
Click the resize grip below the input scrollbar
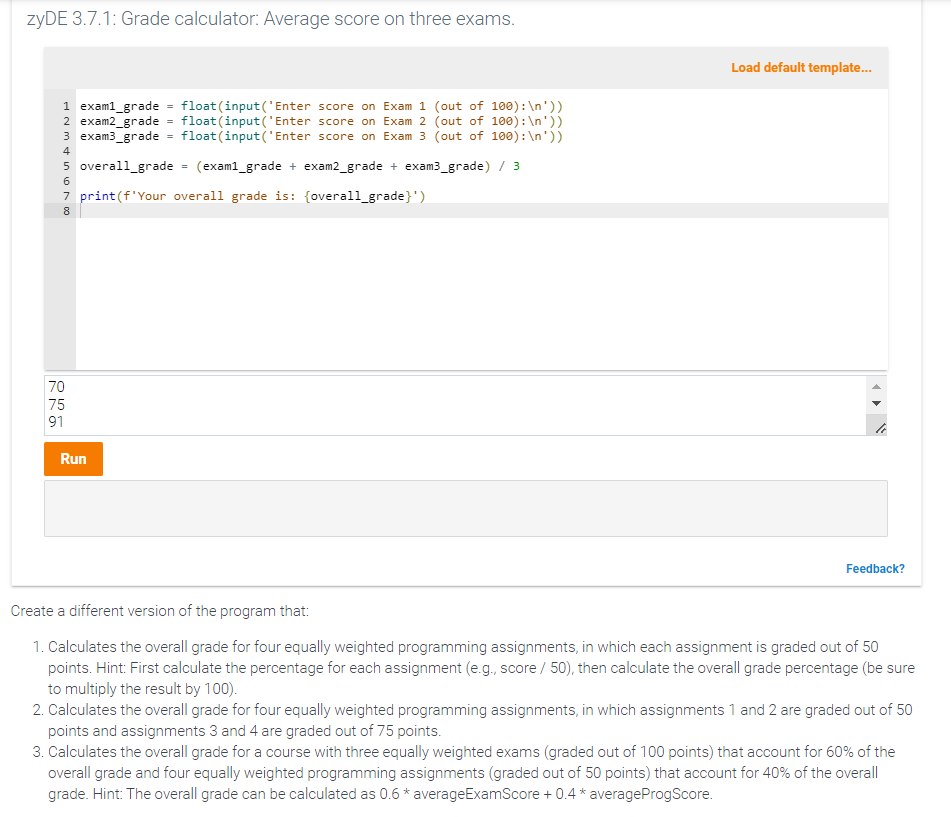tap(879, 427)
